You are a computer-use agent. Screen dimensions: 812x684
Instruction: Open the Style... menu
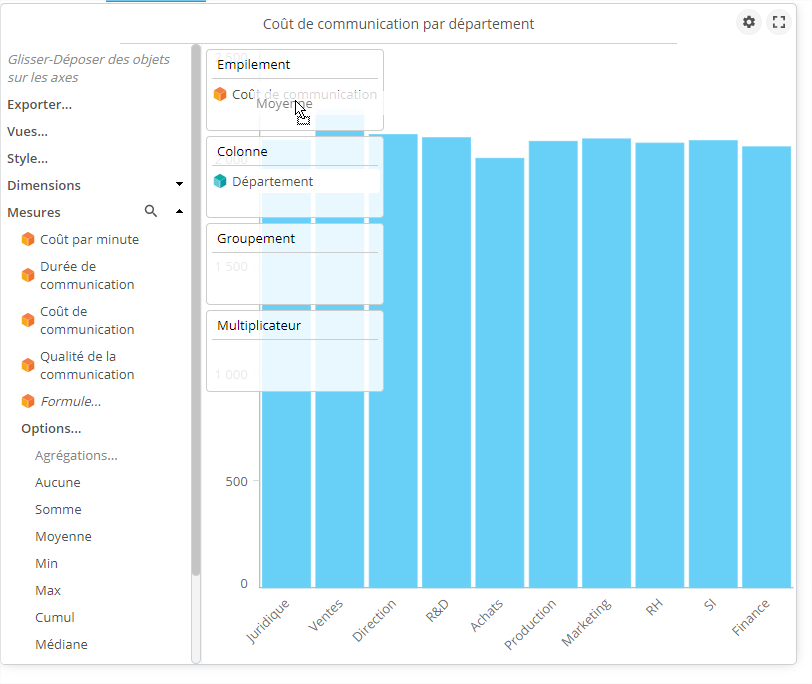tap(27, 159)
